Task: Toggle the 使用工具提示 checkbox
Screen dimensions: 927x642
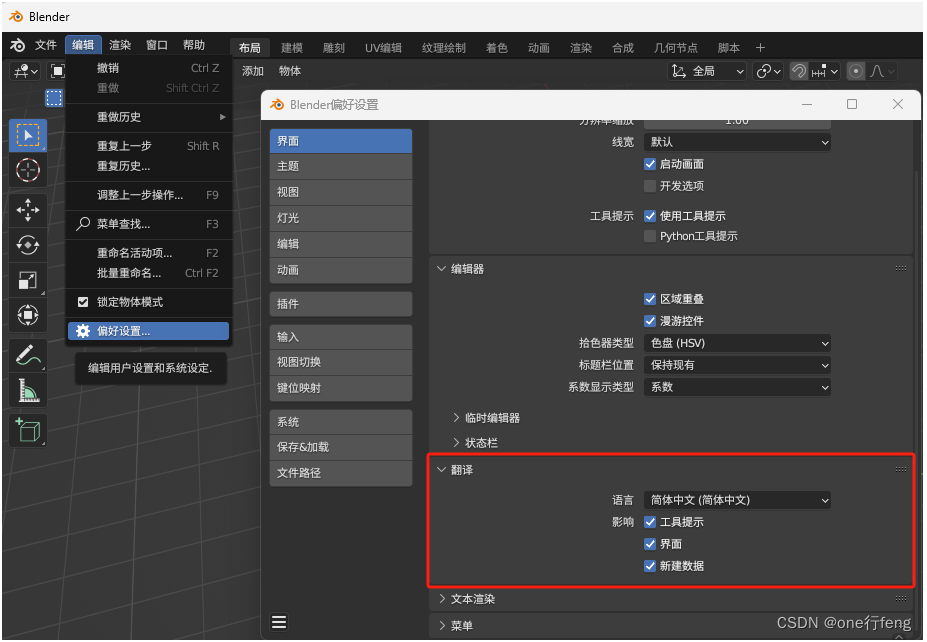Action: pyautogui.click(x=650, y=216)
